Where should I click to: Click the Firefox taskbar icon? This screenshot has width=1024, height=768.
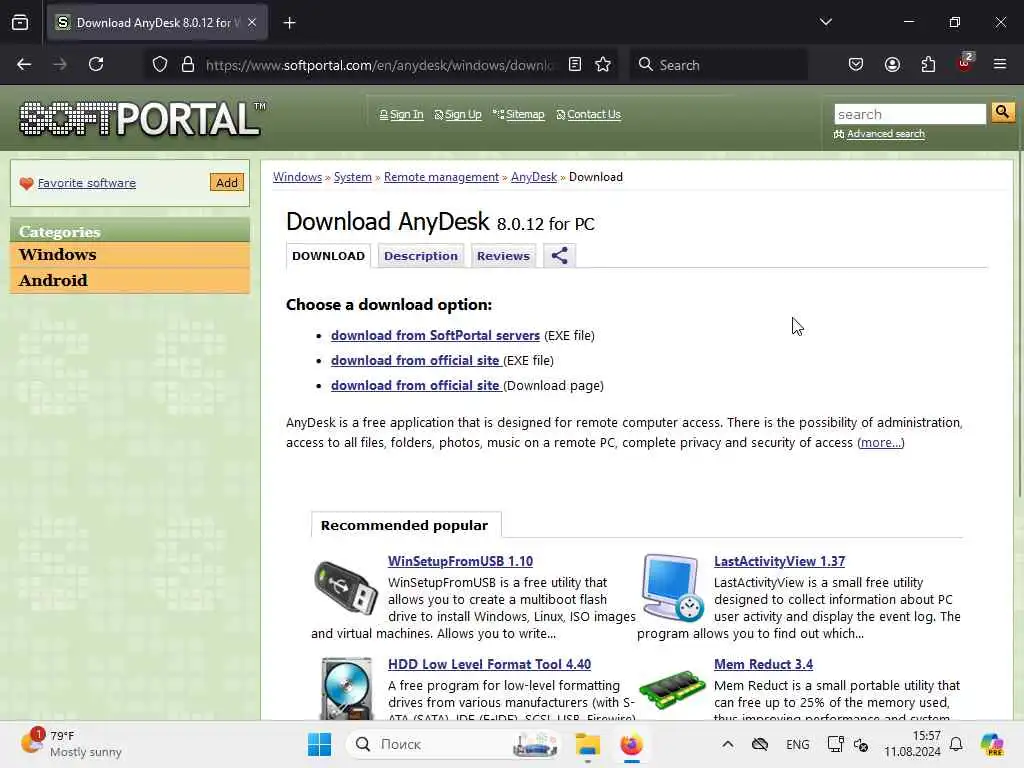pyautogui.click(x=632, y=744)
